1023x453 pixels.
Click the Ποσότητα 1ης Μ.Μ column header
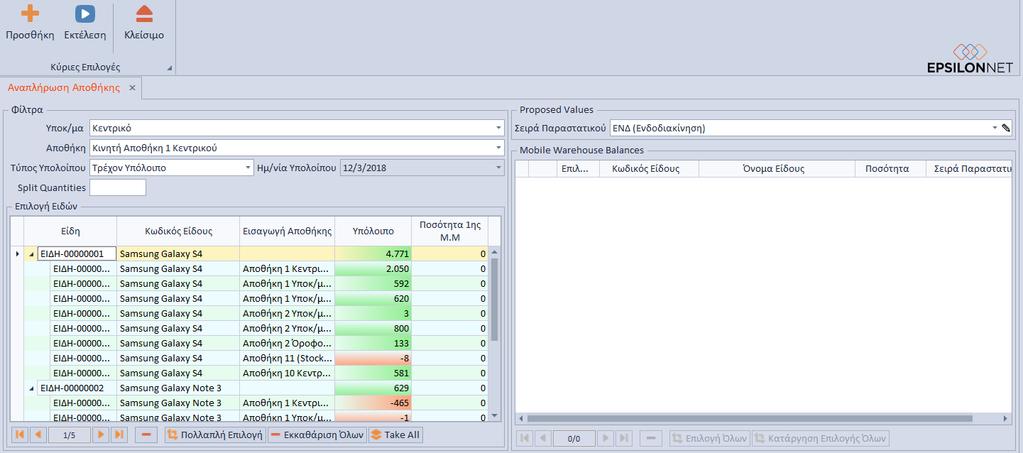click(x=450, y=231)
